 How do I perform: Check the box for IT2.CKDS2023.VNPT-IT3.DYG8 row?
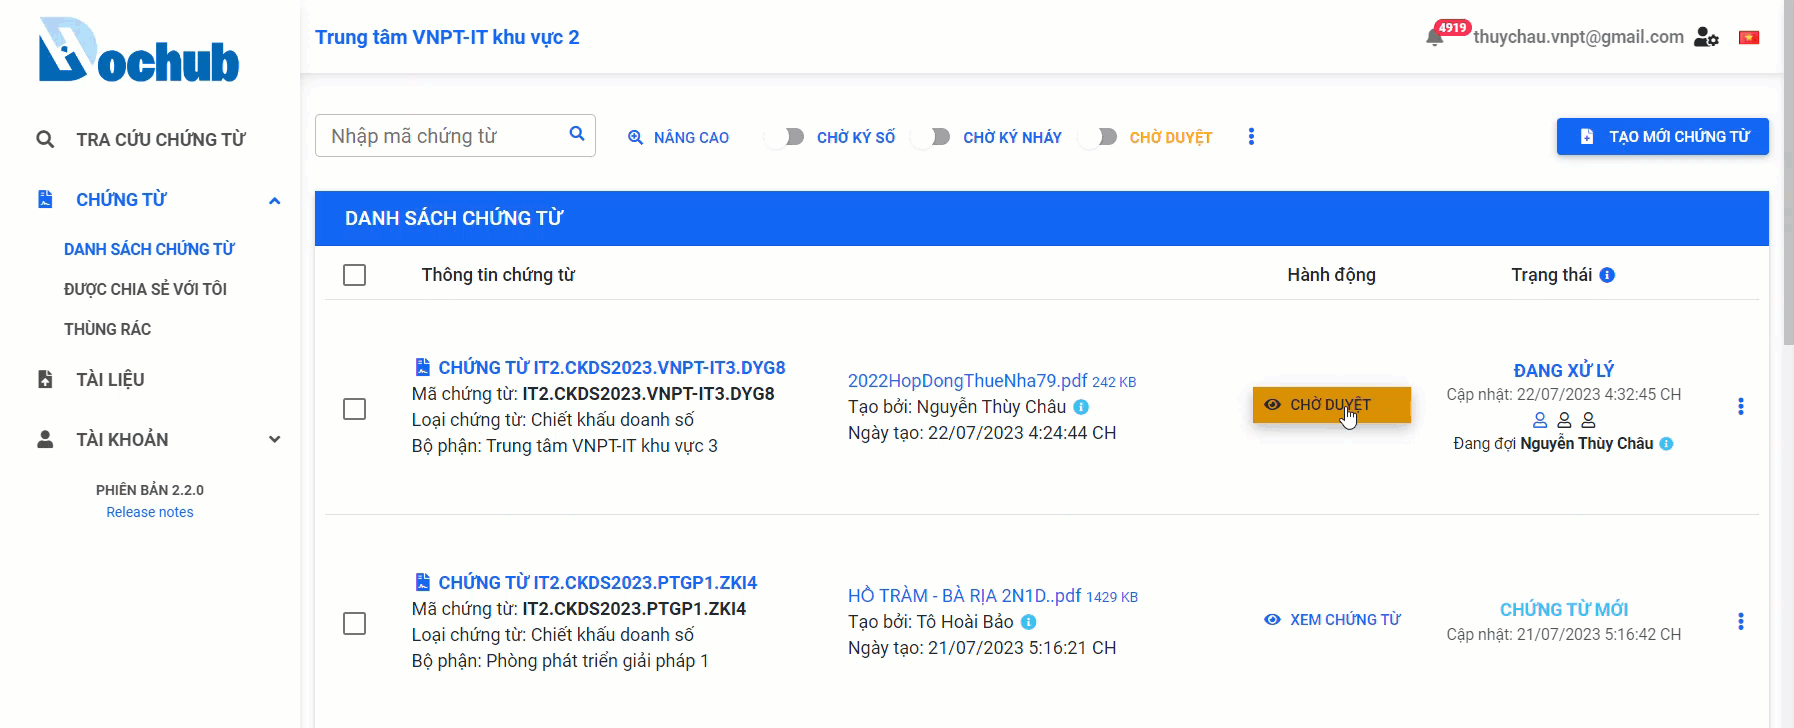pyautogui.click(x=354, y=409)
